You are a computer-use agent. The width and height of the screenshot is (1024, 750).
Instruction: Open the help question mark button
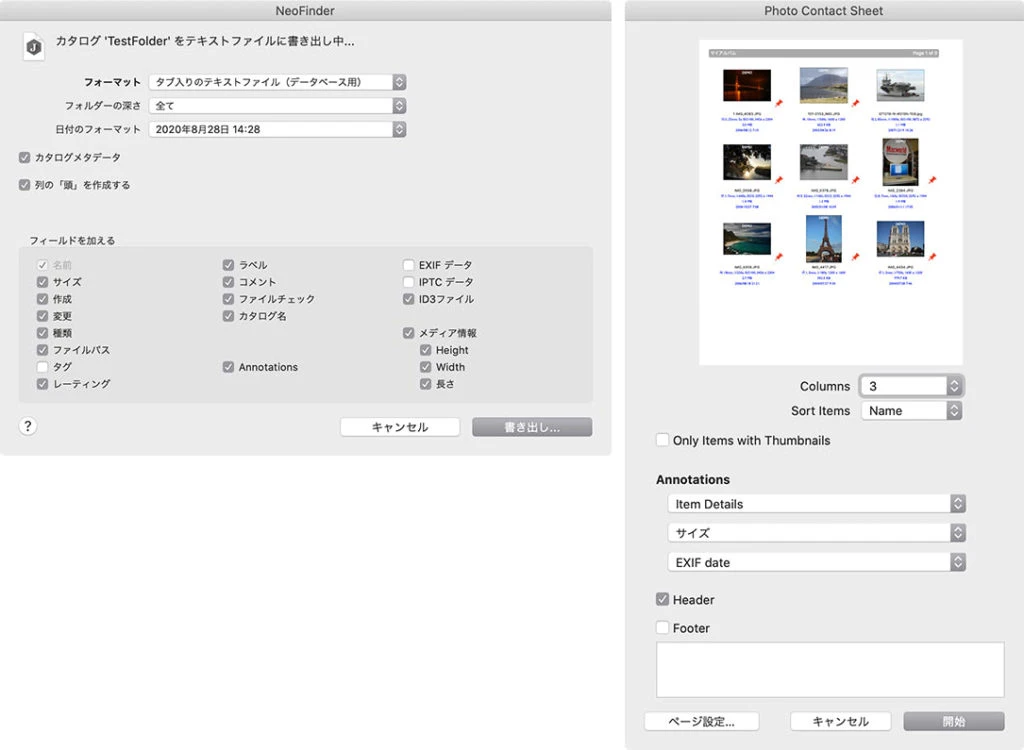click(27, 426)
